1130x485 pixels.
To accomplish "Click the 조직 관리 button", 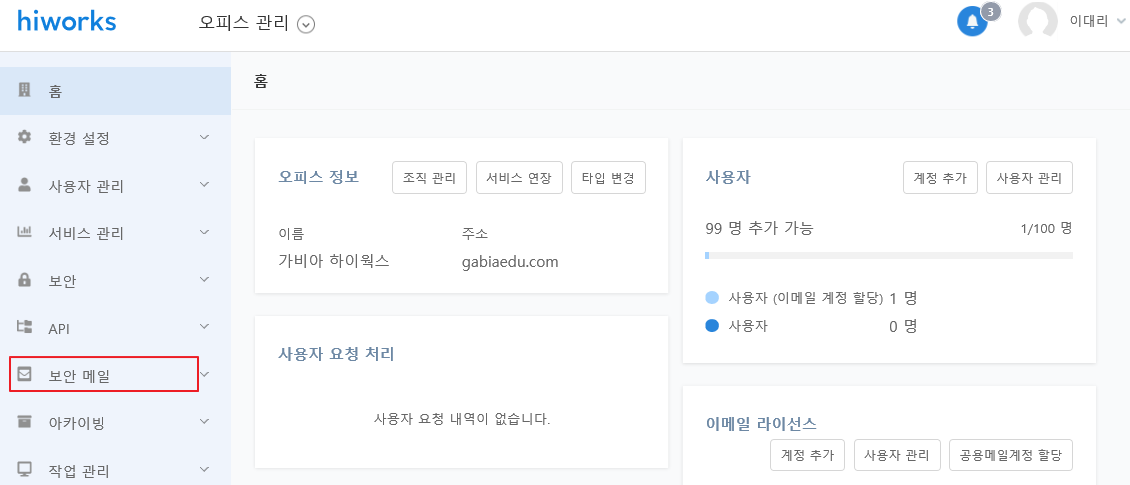I will point(430,178).
